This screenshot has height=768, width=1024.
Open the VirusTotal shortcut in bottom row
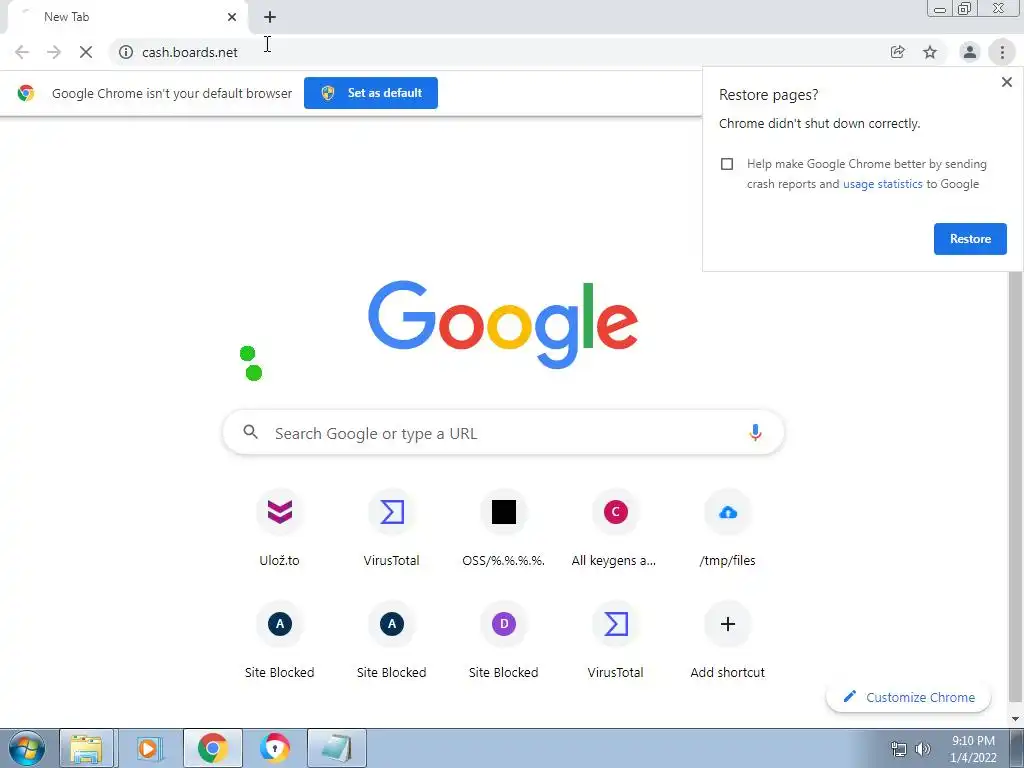coord(615,641)
